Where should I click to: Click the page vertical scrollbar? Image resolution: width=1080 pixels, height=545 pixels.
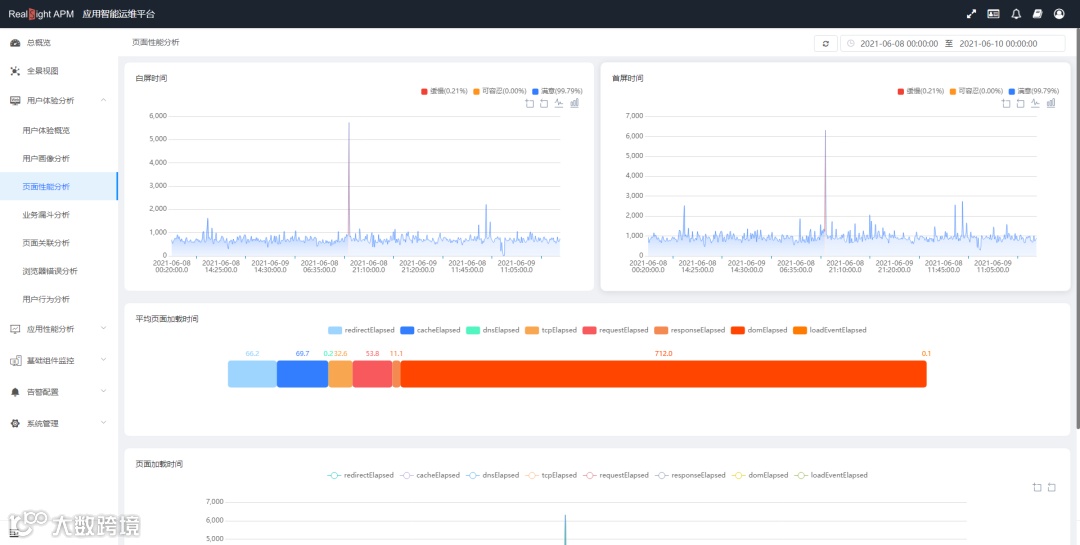click(x=1077, y=227)
